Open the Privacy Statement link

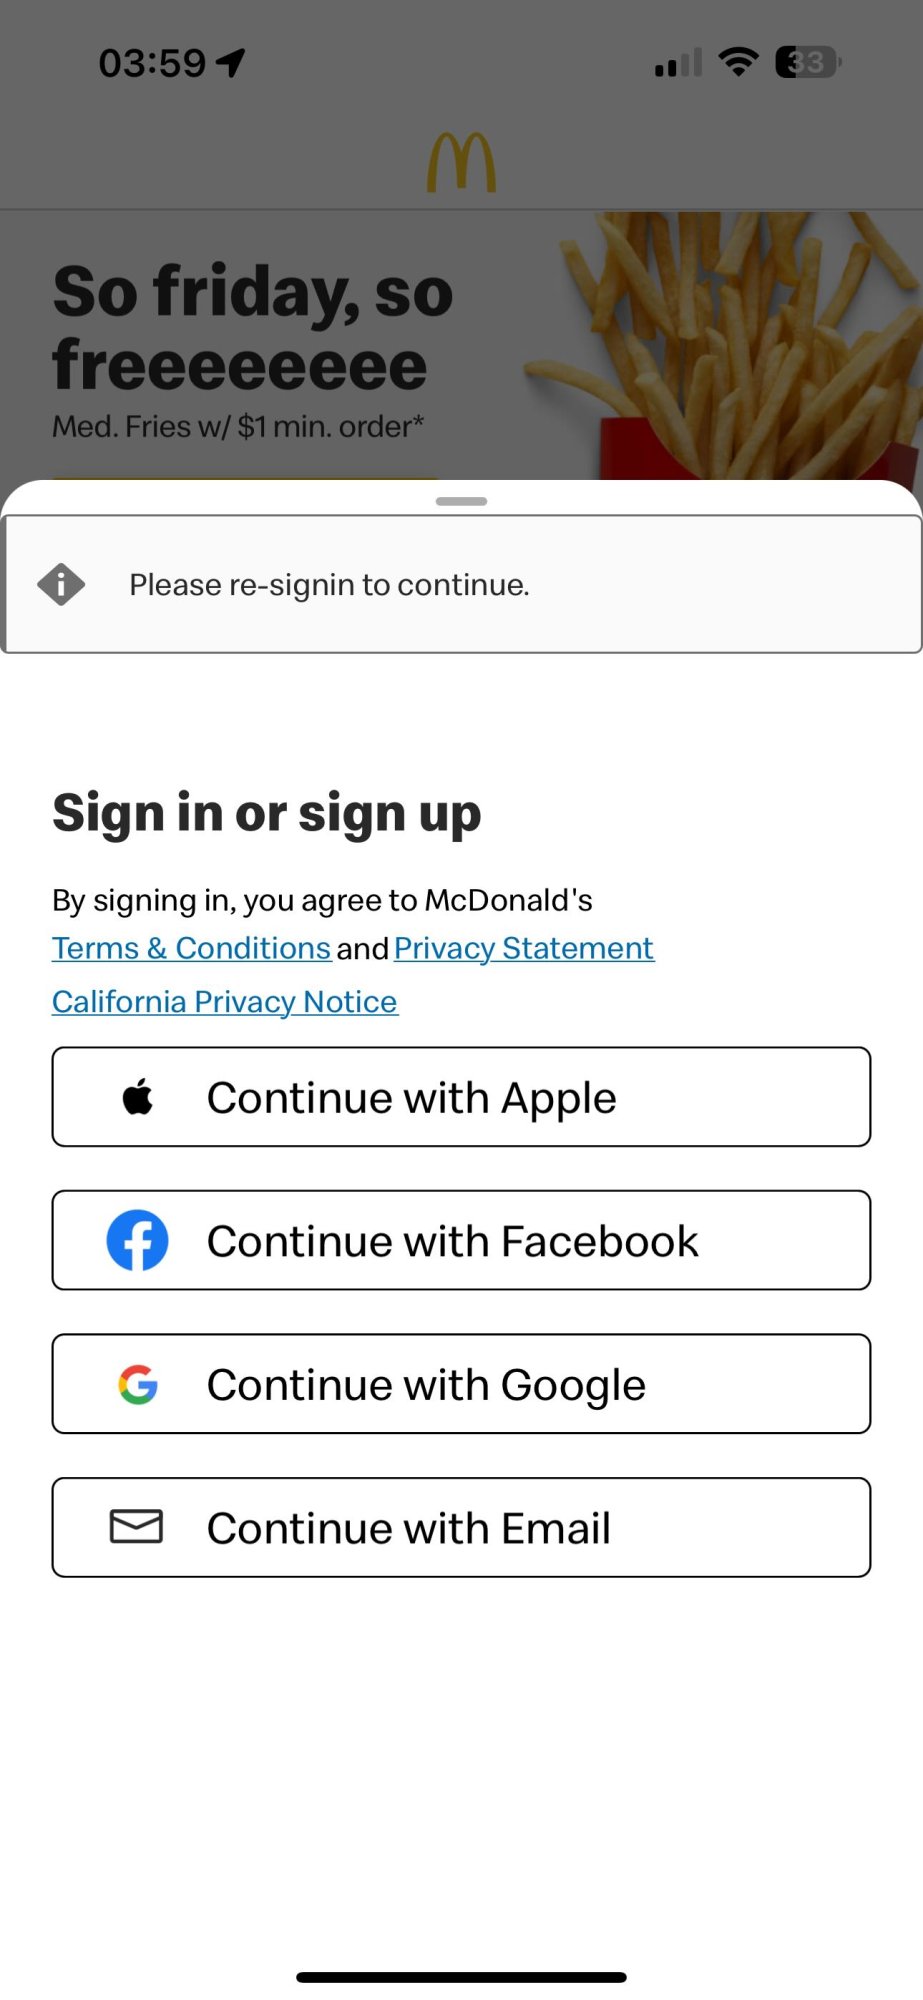tap(524, 948)
